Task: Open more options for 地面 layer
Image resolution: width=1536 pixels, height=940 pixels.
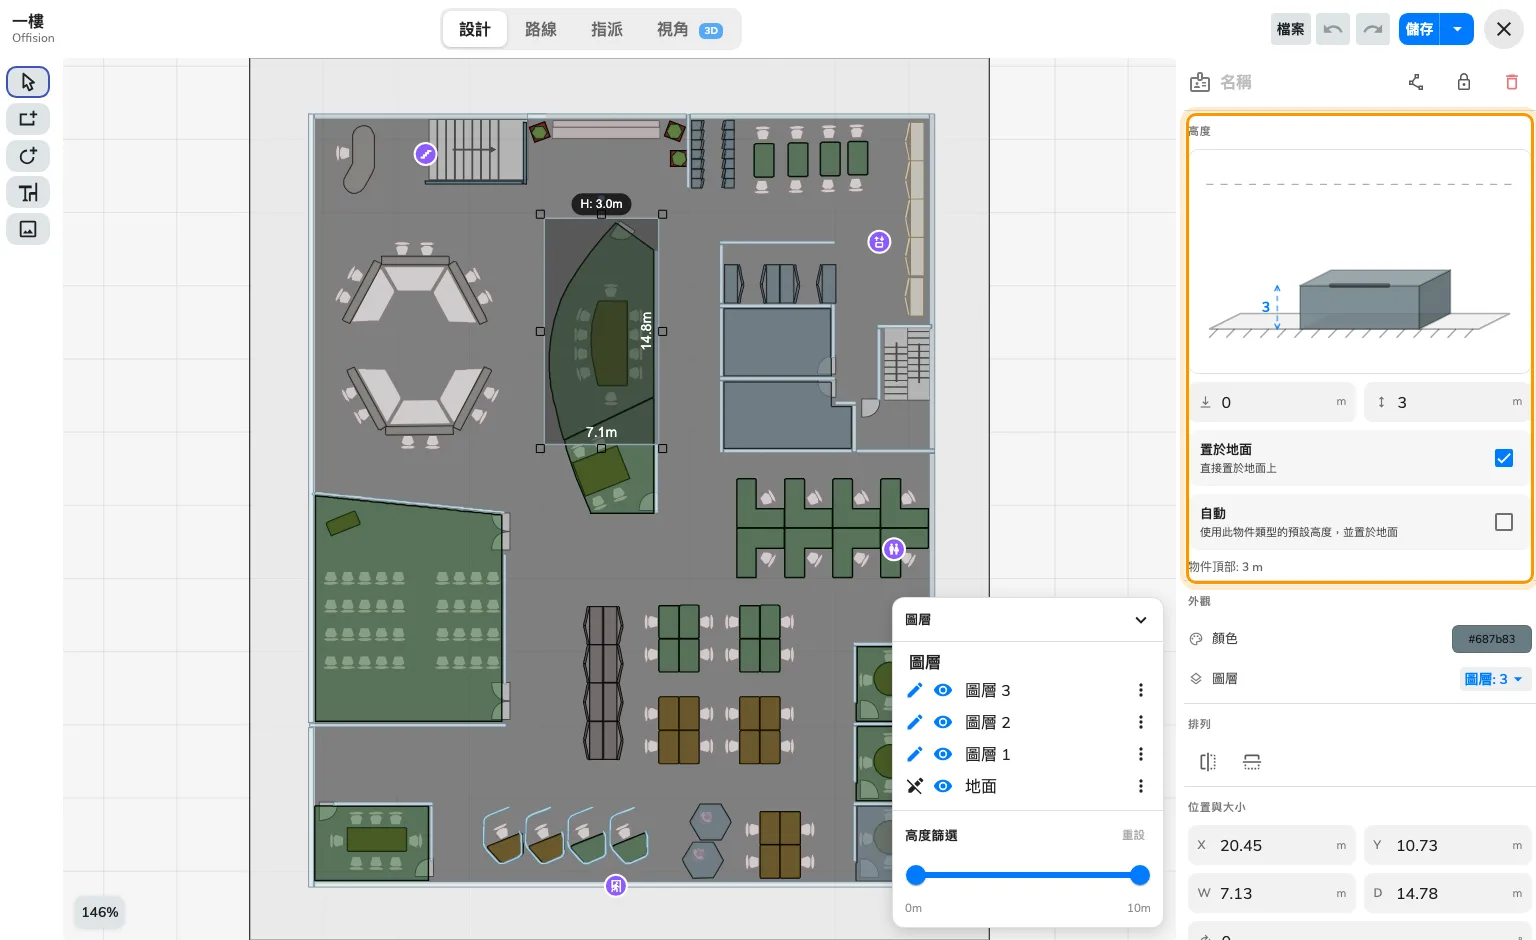Action: tap(1141, 786)
